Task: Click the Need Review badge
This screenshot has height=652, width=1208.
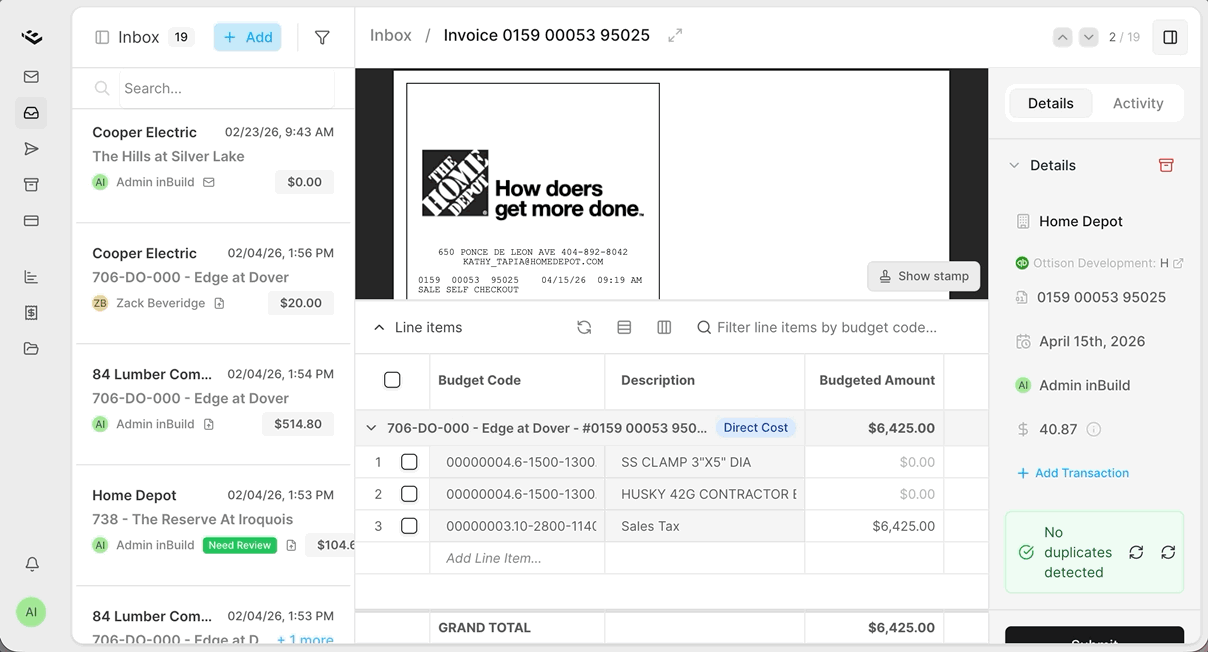Action: coord(240,545)
